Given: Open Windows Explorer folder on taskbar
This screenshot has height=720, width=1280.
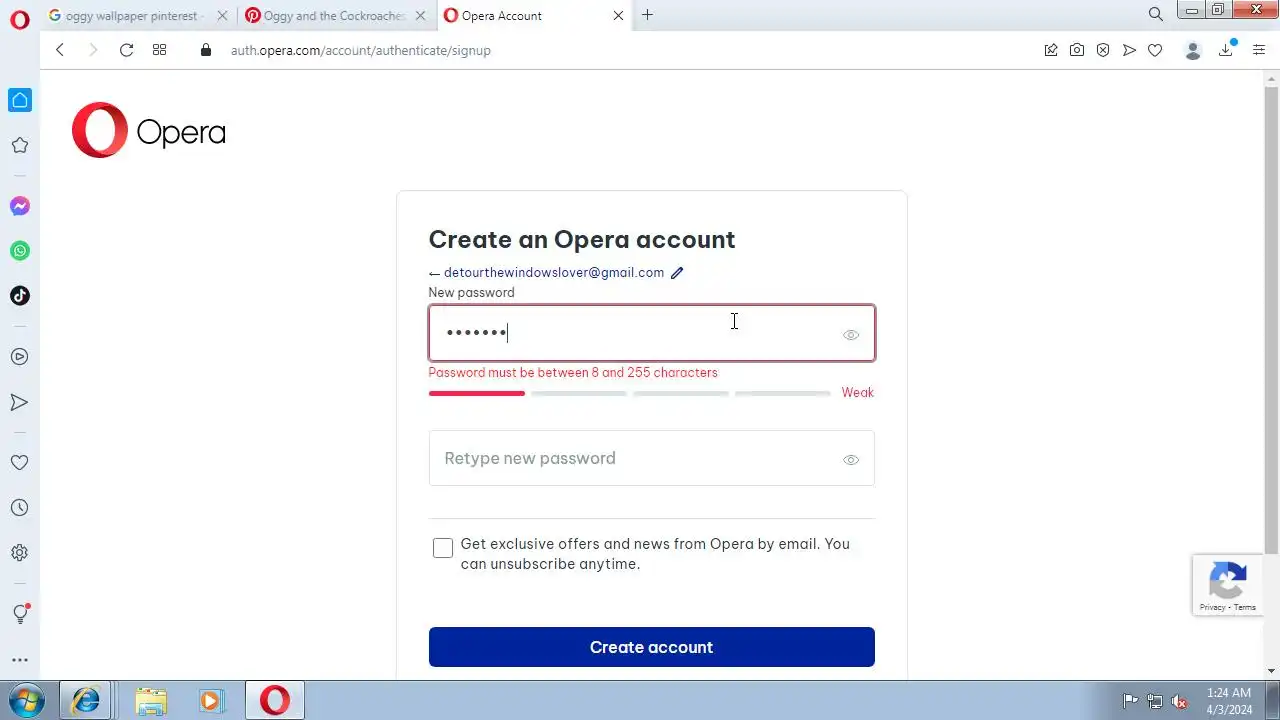Looking at the screenshot, I should 151,701.
